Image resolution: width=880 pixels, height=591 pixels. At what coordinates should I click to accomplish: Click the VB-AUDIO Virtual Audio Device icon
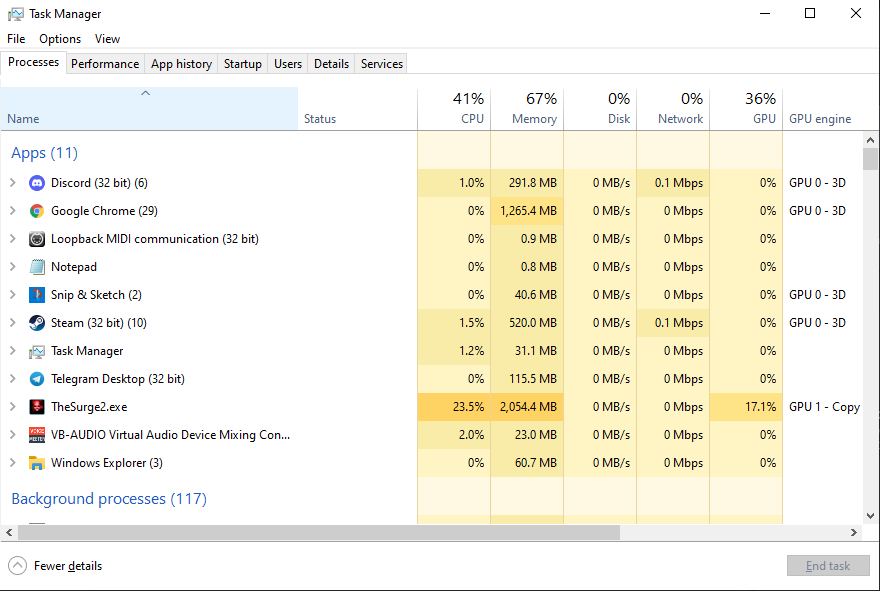point(37,435)
